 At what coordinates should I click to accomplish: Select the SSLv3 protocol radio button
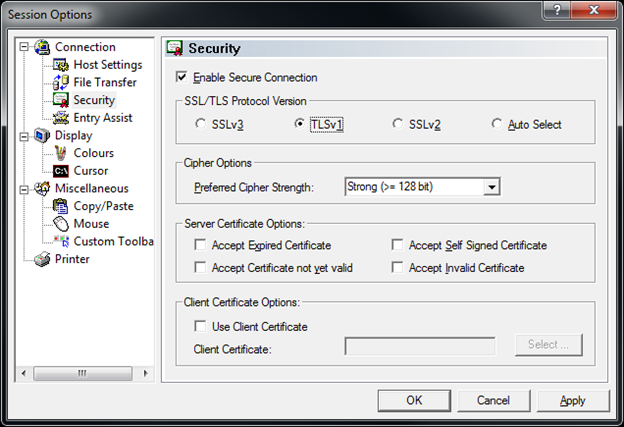click(200, 125)
